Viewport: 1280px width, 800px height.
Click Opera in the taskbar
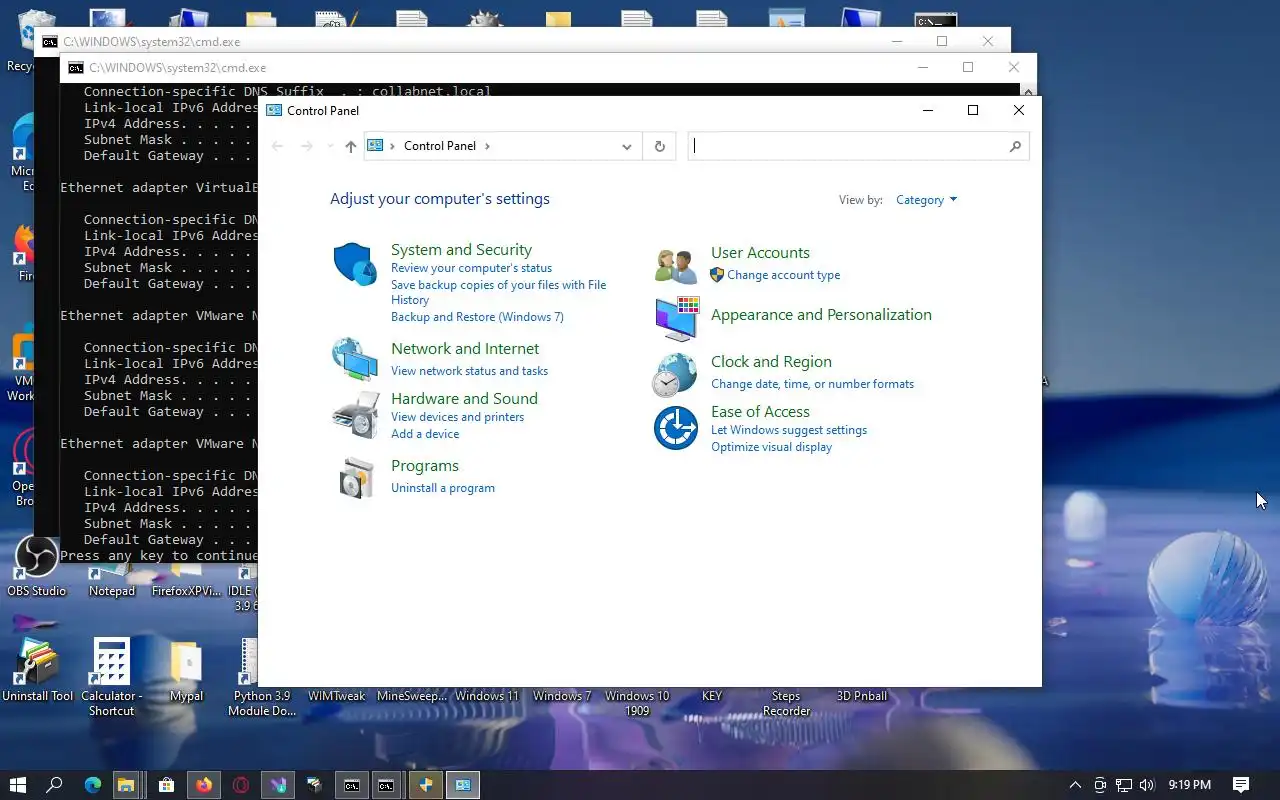[x=241, y=785]
